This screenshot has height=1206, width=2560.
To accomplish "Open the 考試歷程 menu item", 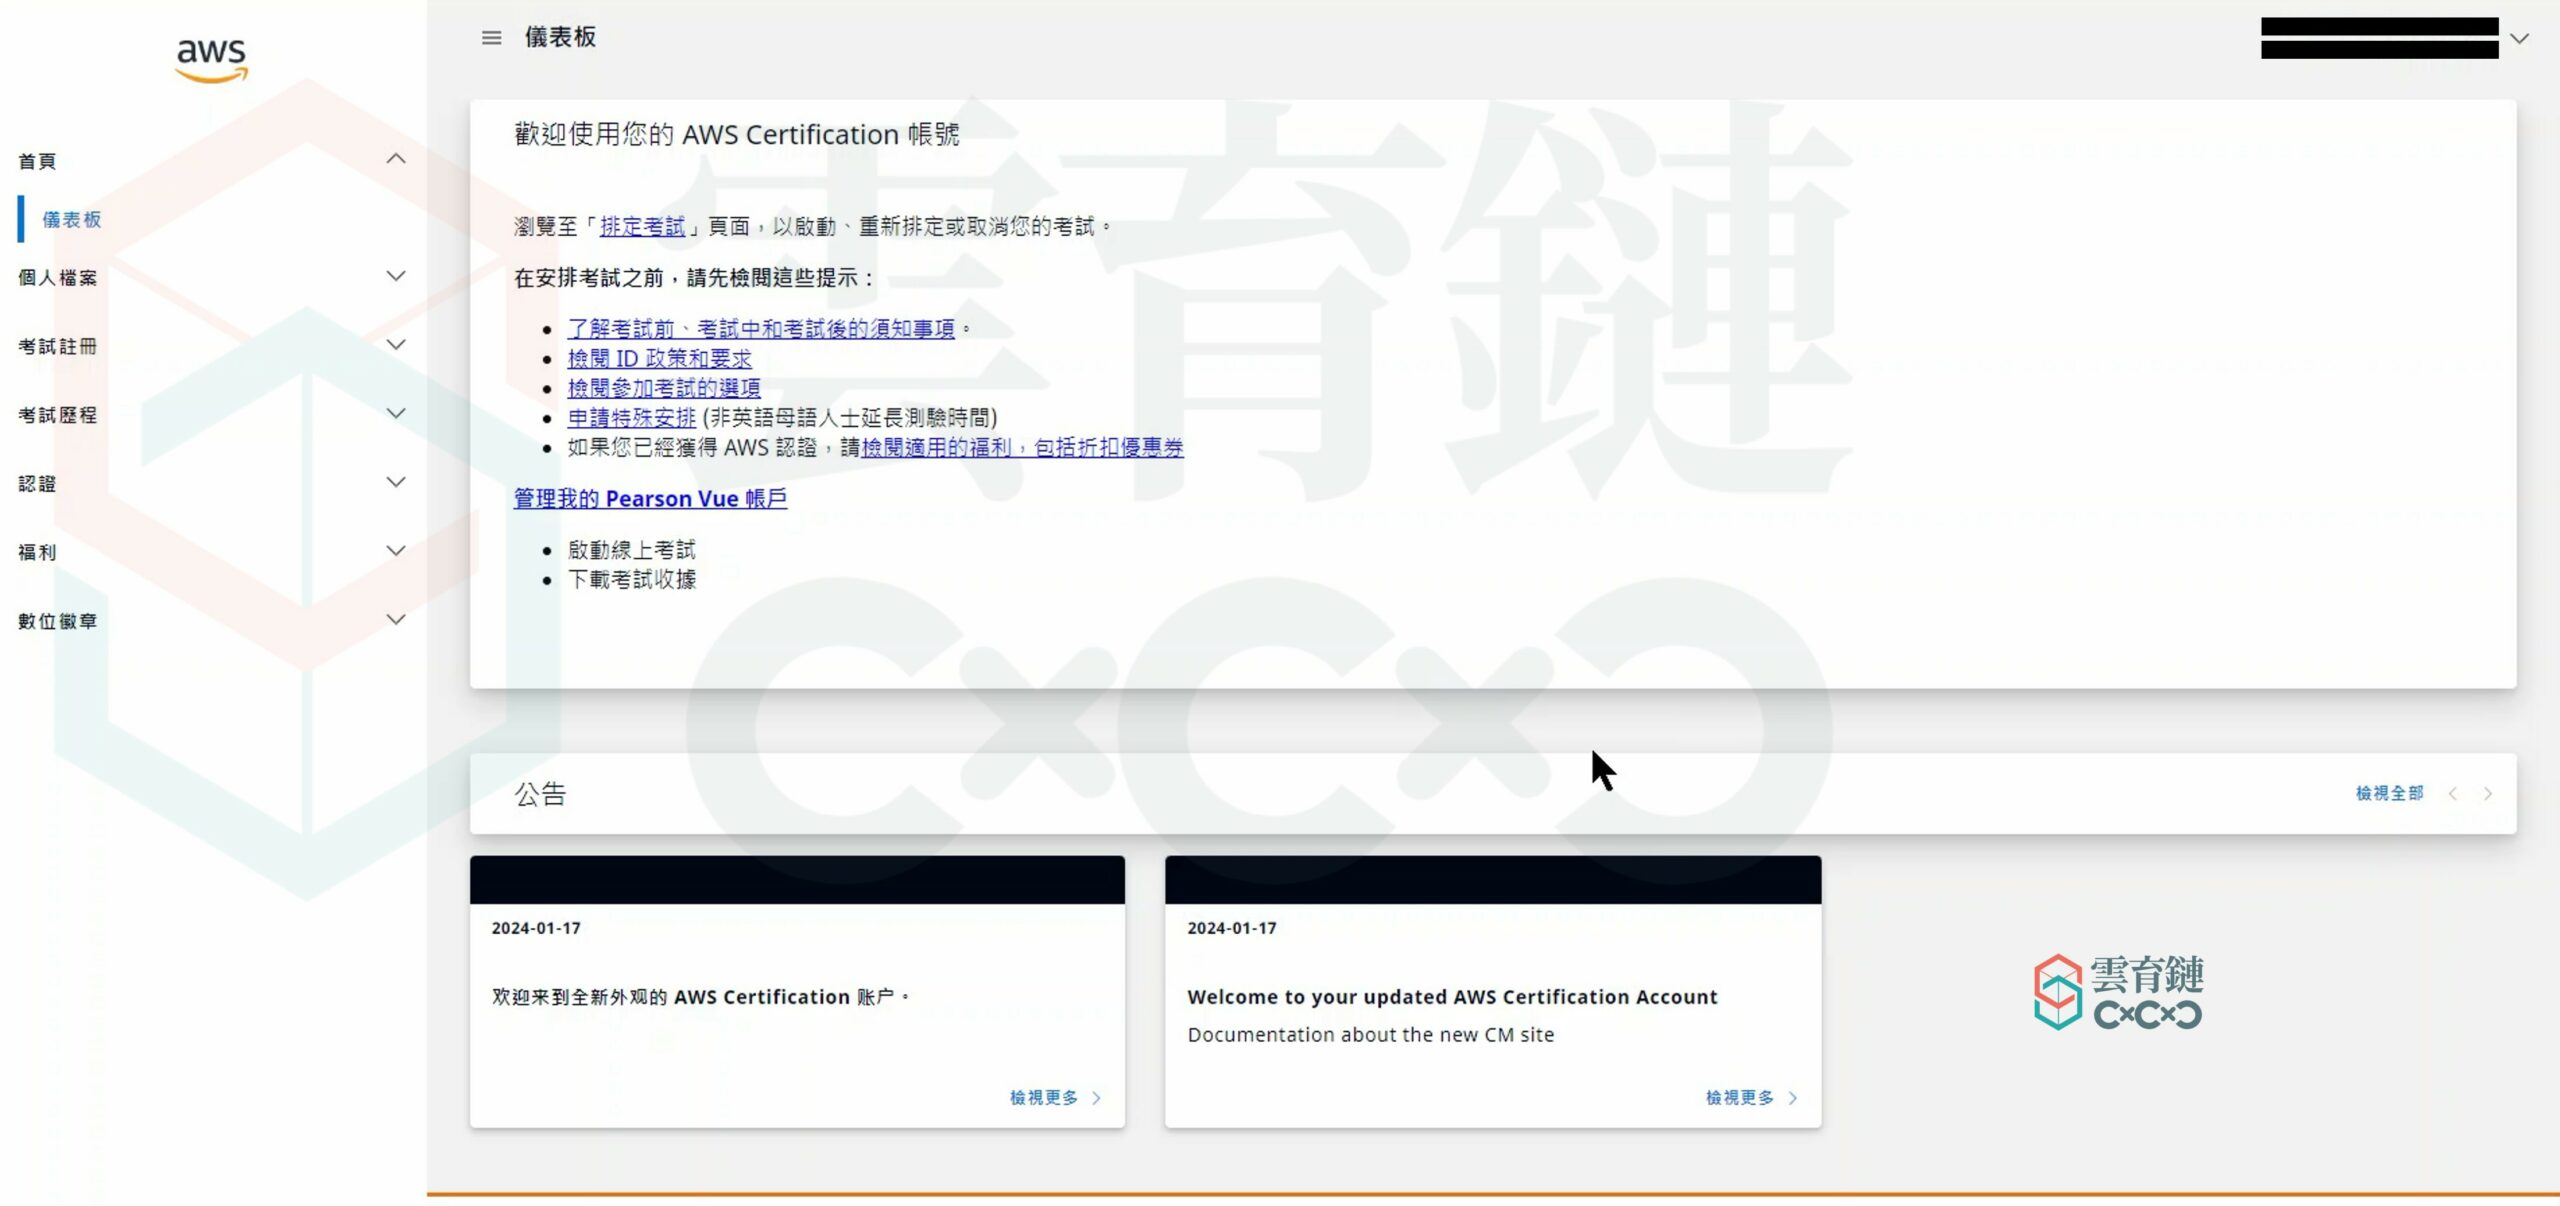I will [x=58, y=415].
